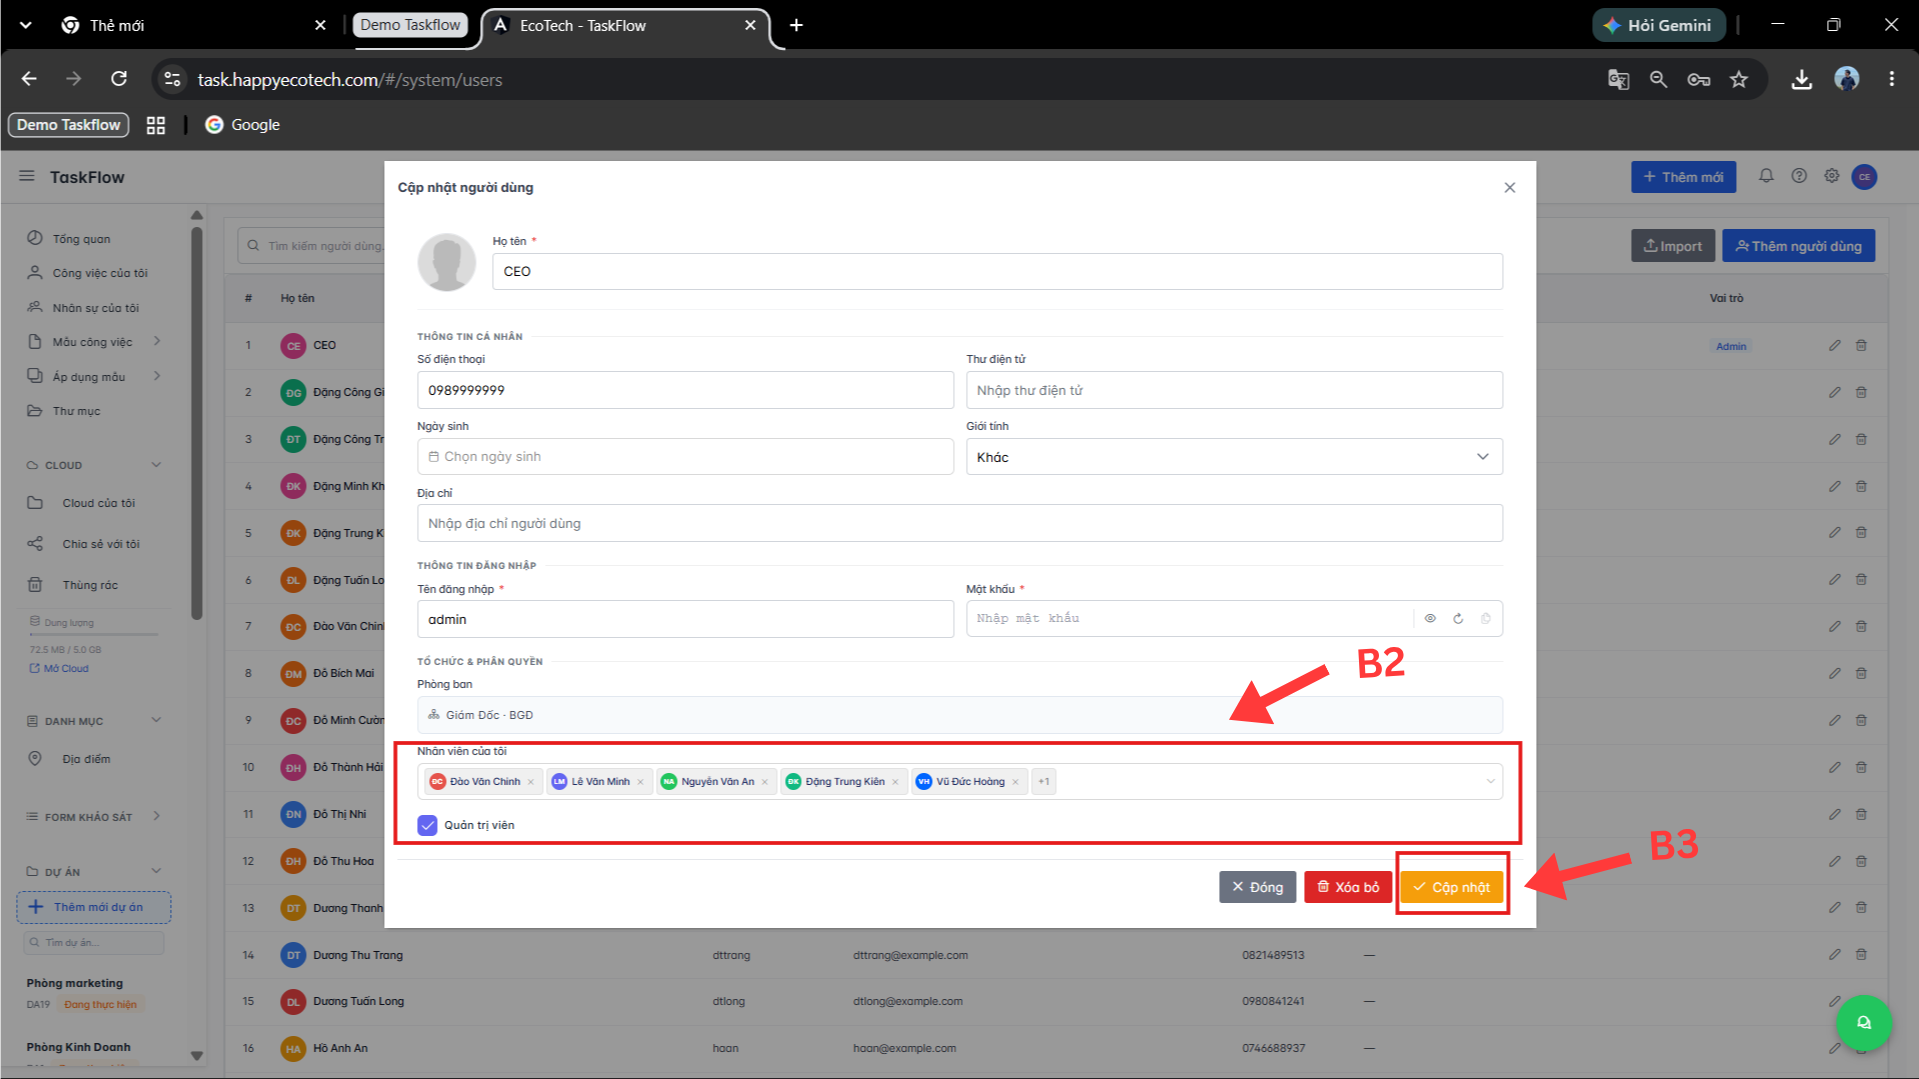Click the +1 more employees tag
The width and height of the screenshot is (1919, 1079).
tap(1044, 782)
